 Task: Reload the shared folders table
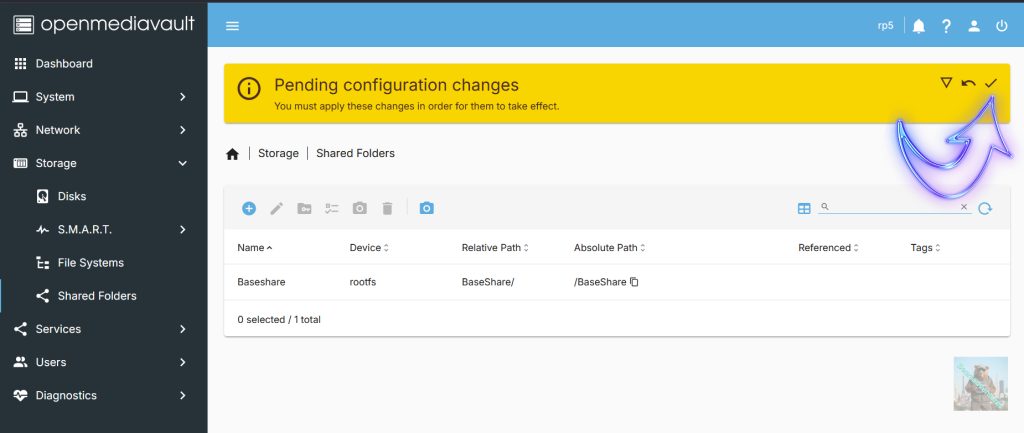[x=985, y=208]
